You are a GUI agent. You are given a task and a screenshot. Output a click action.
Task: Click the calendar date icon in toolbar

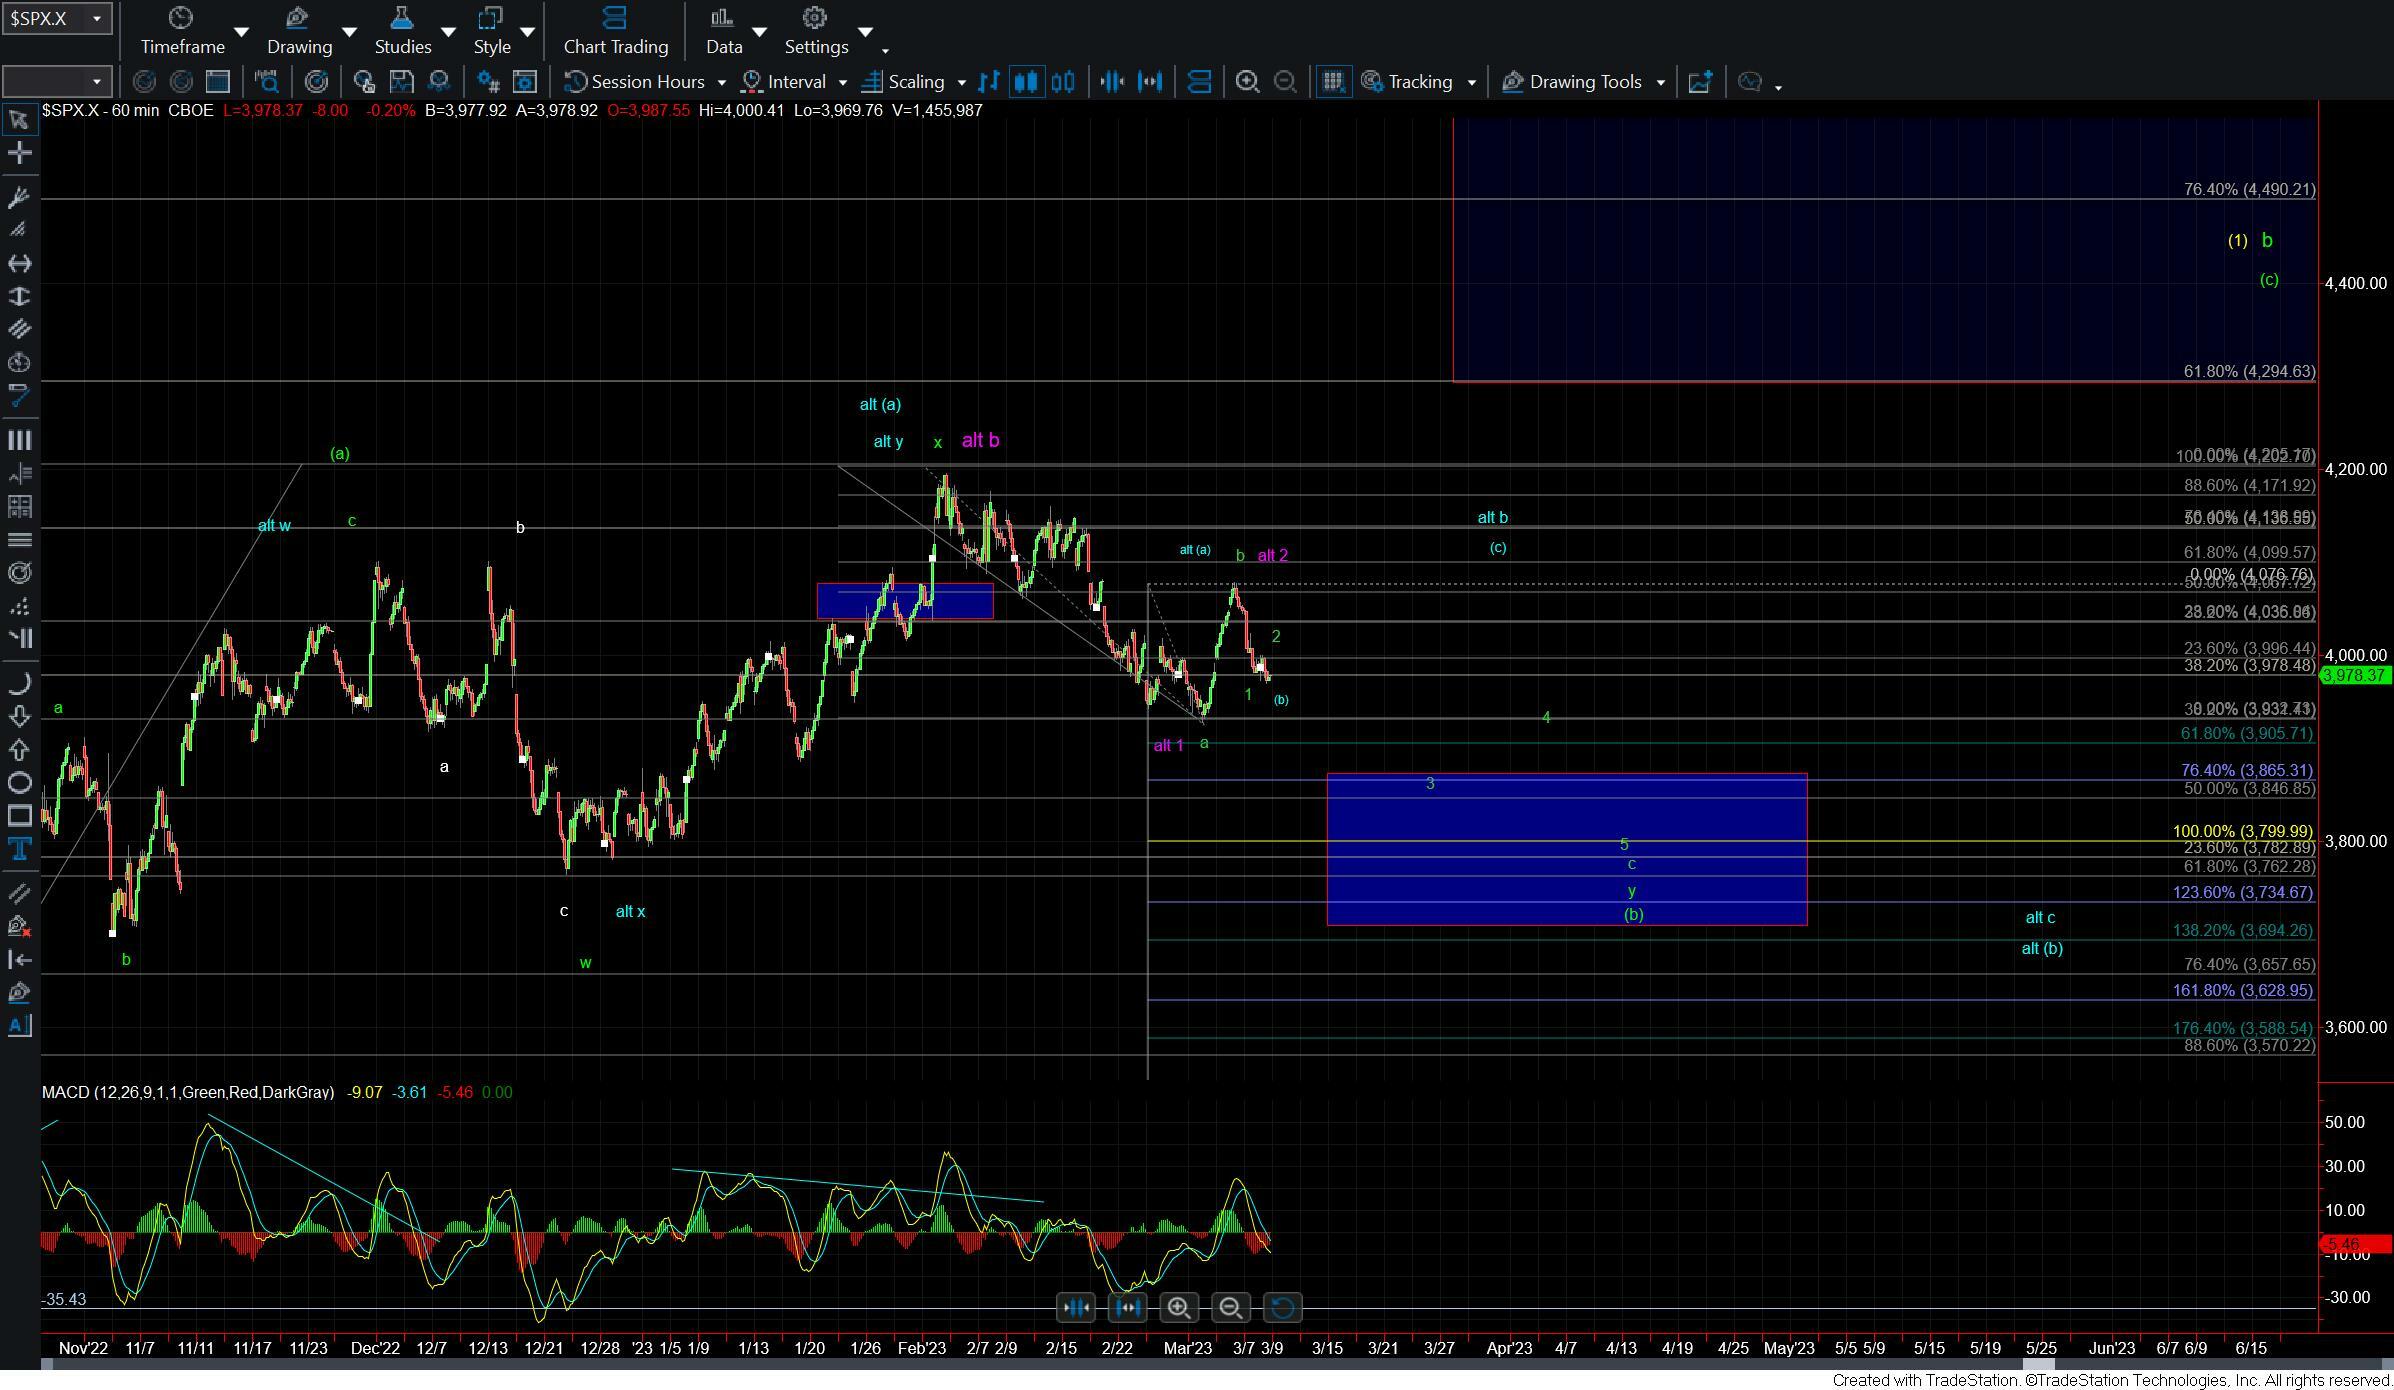click(217, 82)
